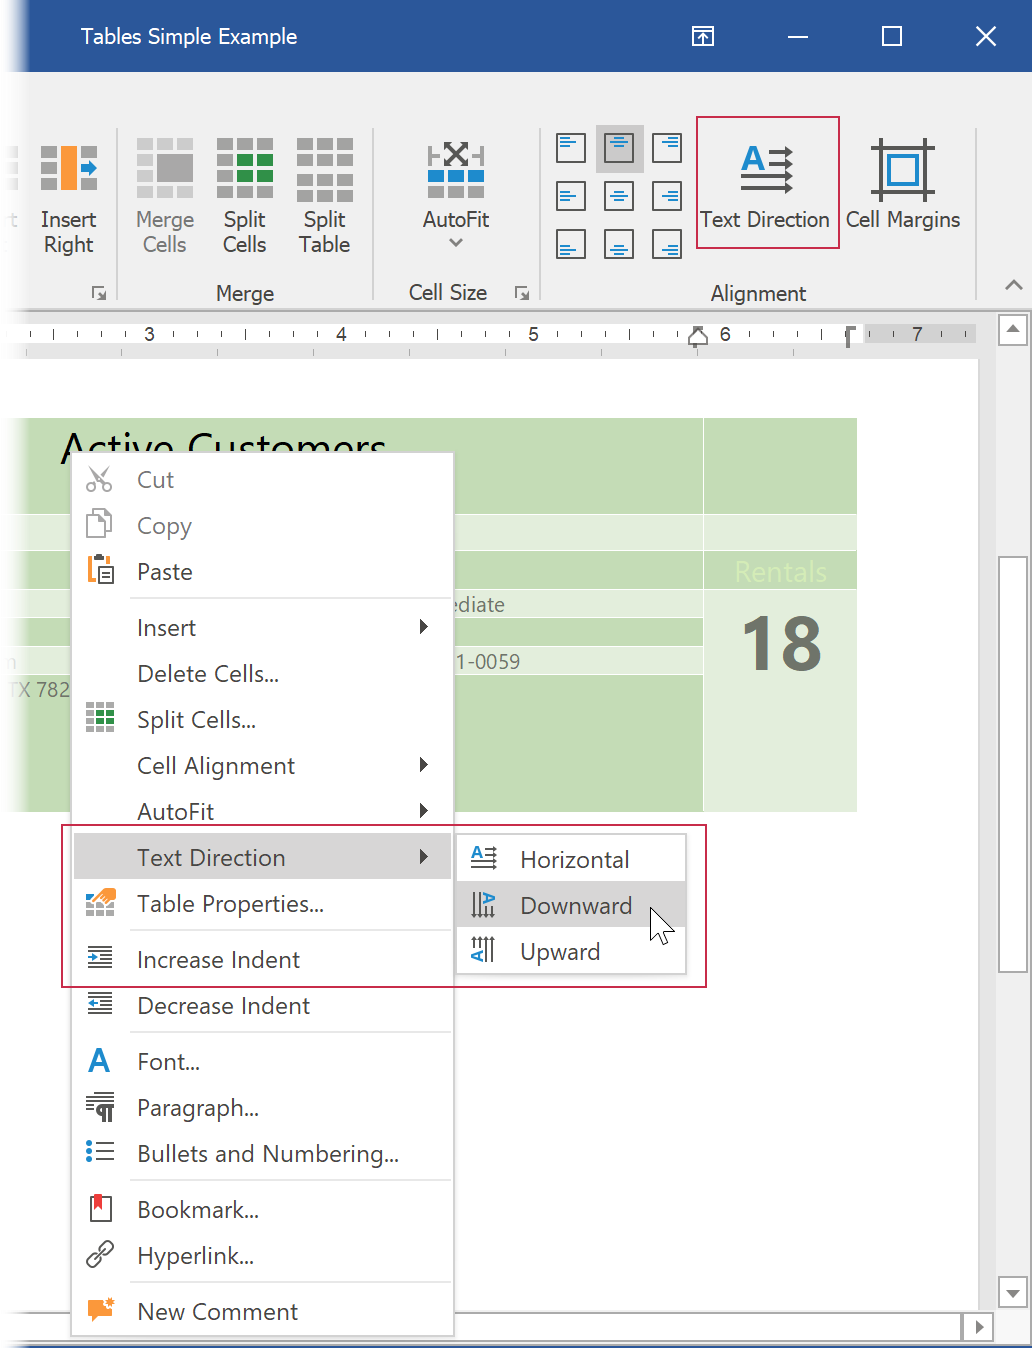
Task: Toggle the top center alignment button
Action: coord(619,148)
